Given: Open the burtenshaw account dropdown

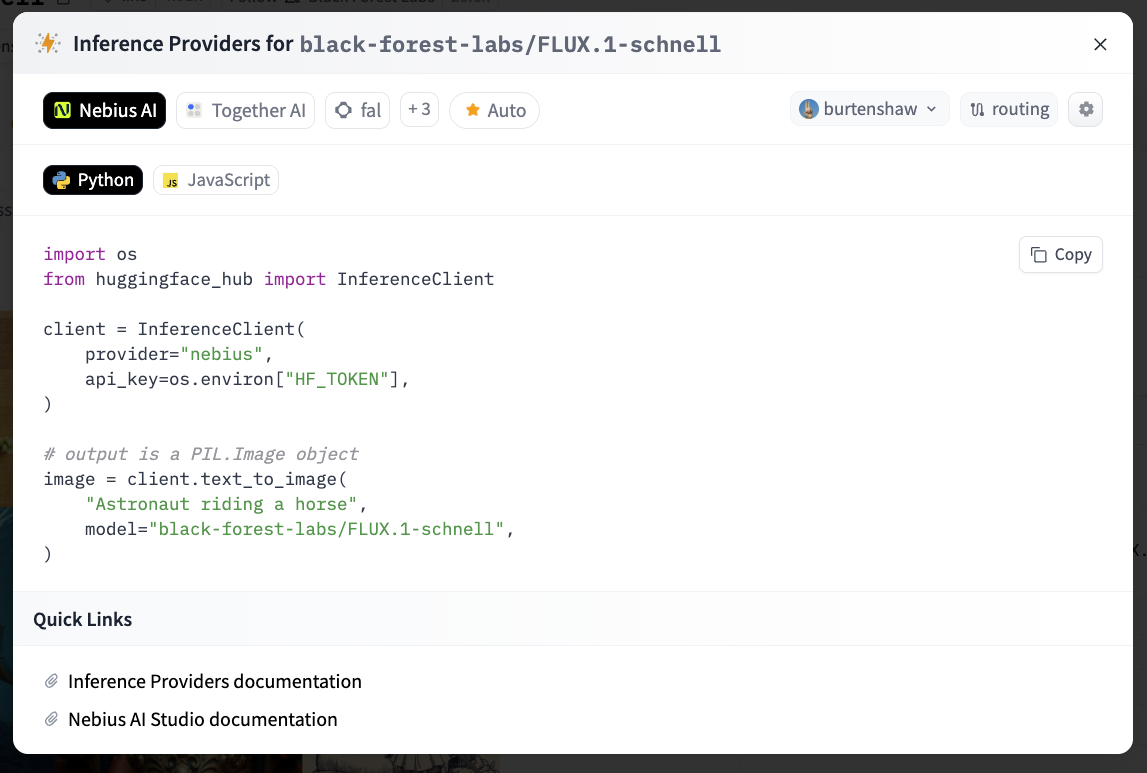Looking at the screenshot, I should pos(869,108).
